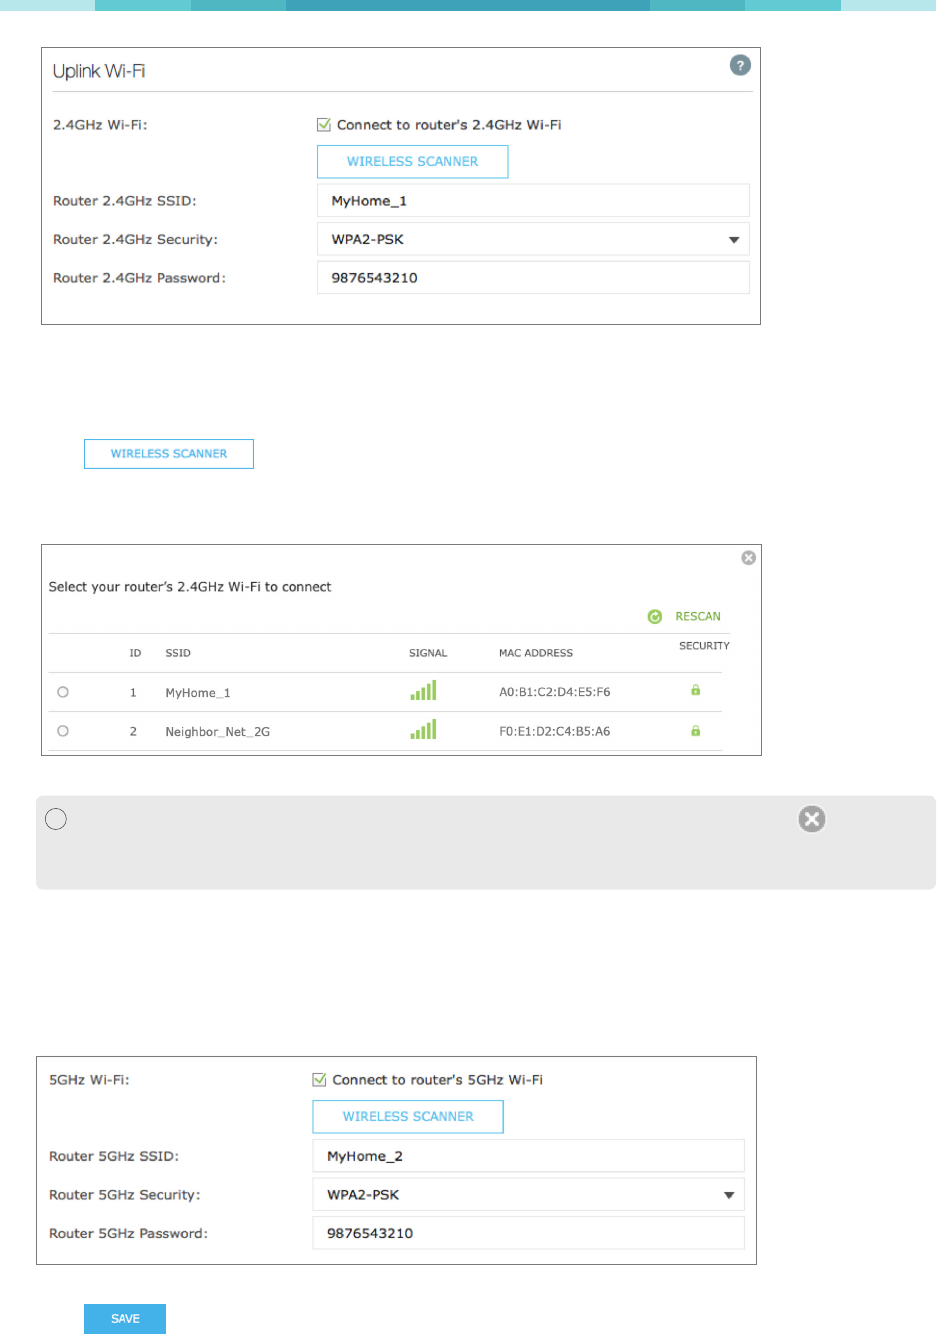This screenshot has width=937, height=1334.
Task: Click the lock icon for MyHome_1
Action: 695,690
